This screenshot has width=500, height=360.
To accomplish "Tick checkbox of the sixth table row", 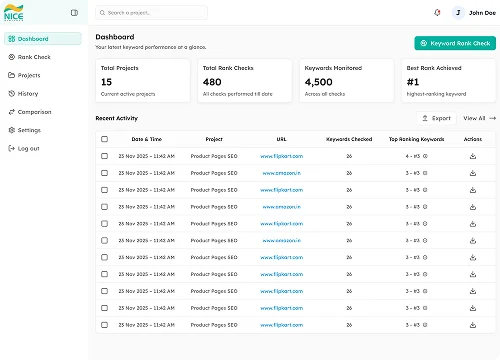I will tap(104, 241).
